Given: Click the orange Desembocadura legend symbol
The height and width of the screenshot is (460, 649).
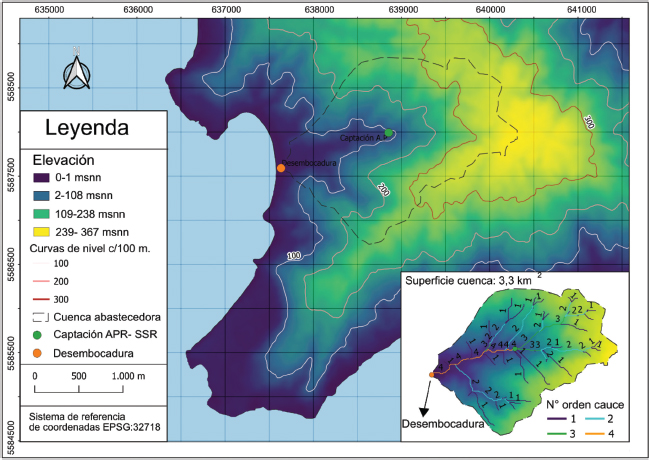Looking at the screenshot, I should [x=37, y=353].
